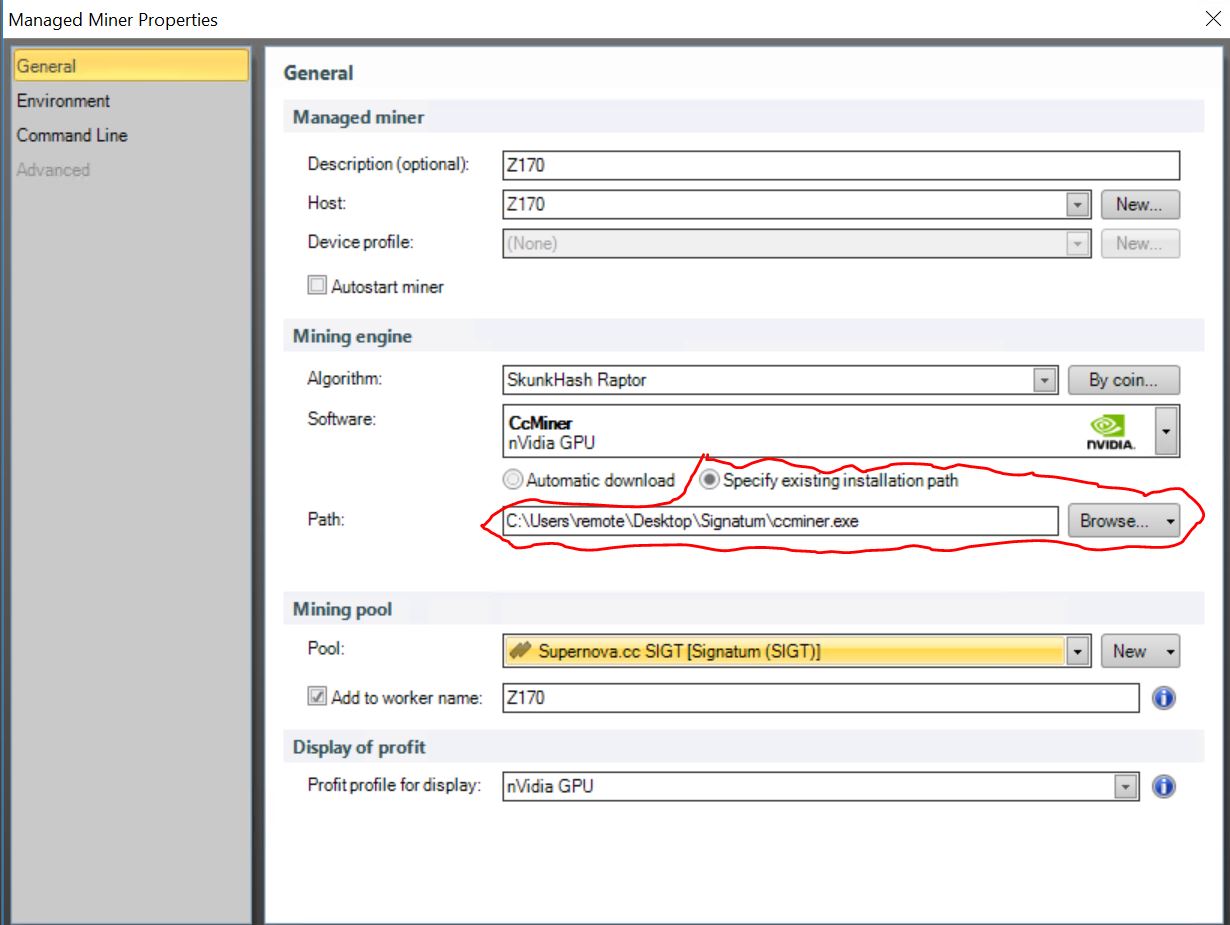
Task: Toggle the Autostart miner checkbox
Action: [x=317, y=286]
